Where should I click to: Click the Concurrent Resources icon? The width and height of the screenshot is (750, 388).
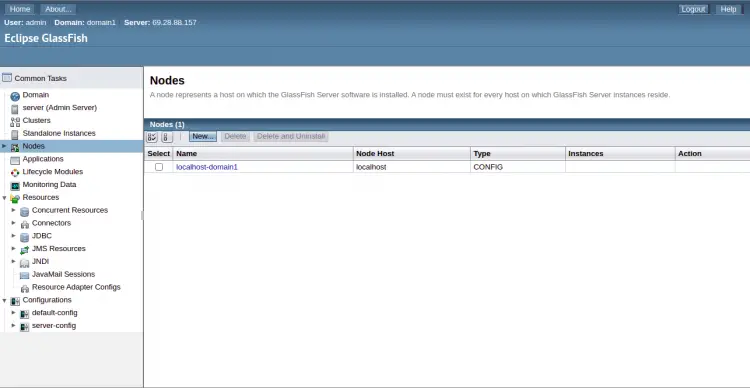(x=24, y=211)
